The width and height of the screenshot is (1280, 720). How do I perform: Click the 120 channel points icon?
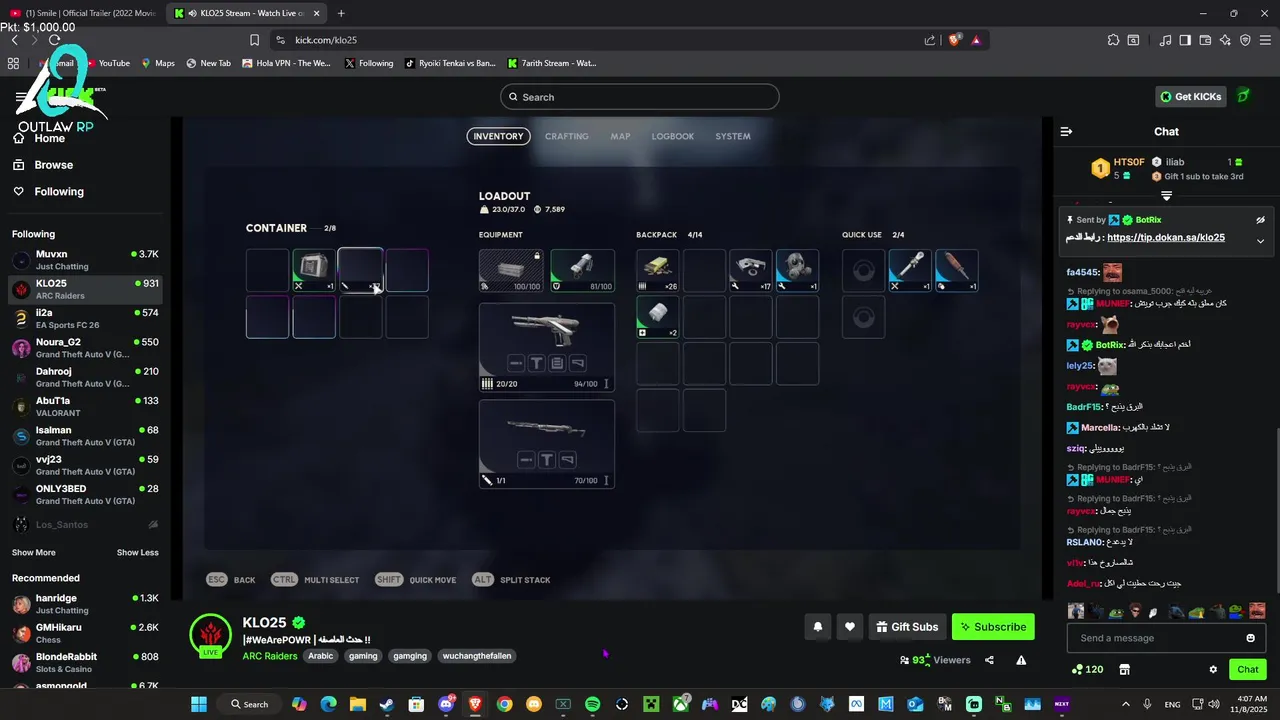(x=1087, y=669)
